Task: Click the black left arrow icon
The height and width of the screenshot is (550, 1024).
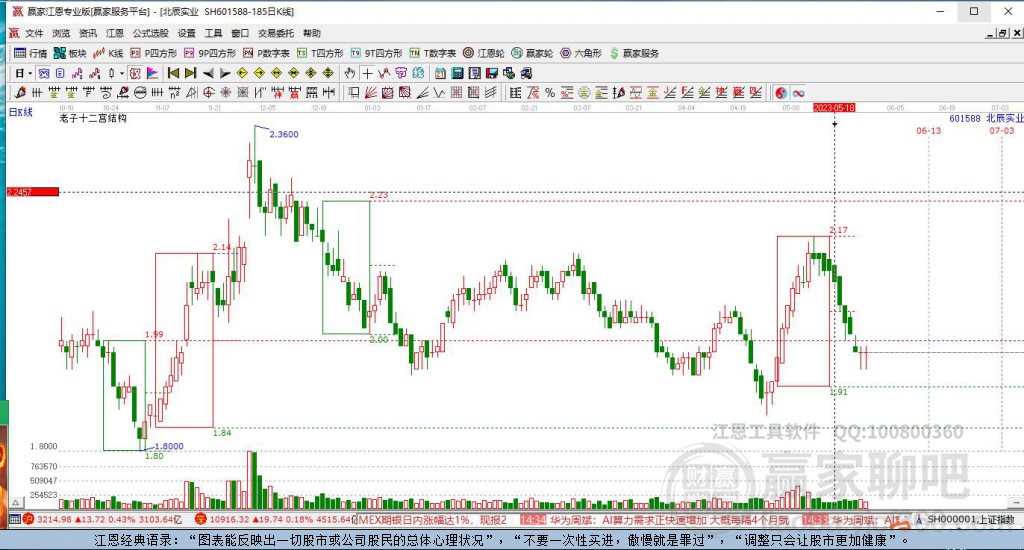Action: click(x=208, y=73)
